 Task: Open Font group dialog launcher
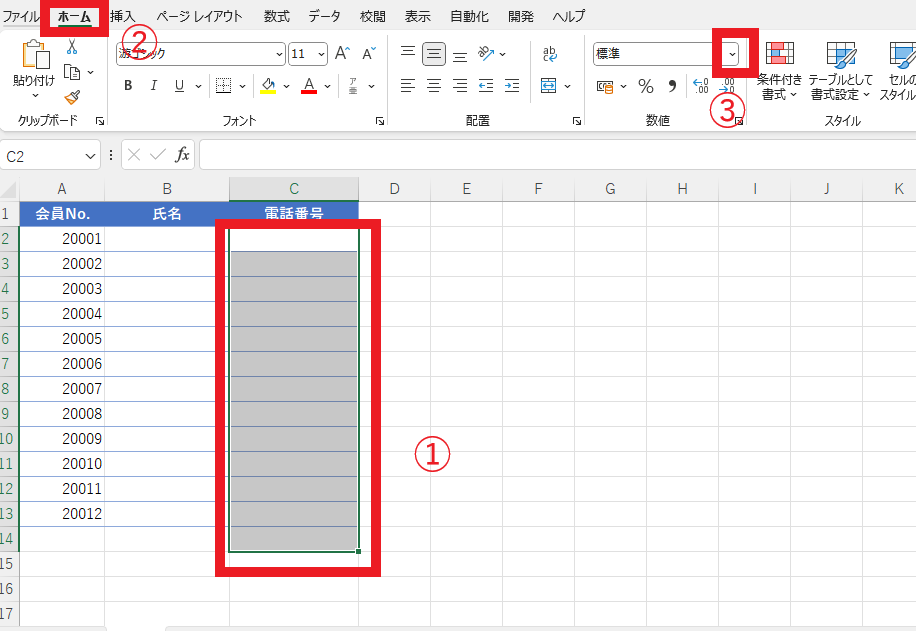click(380, 121)
